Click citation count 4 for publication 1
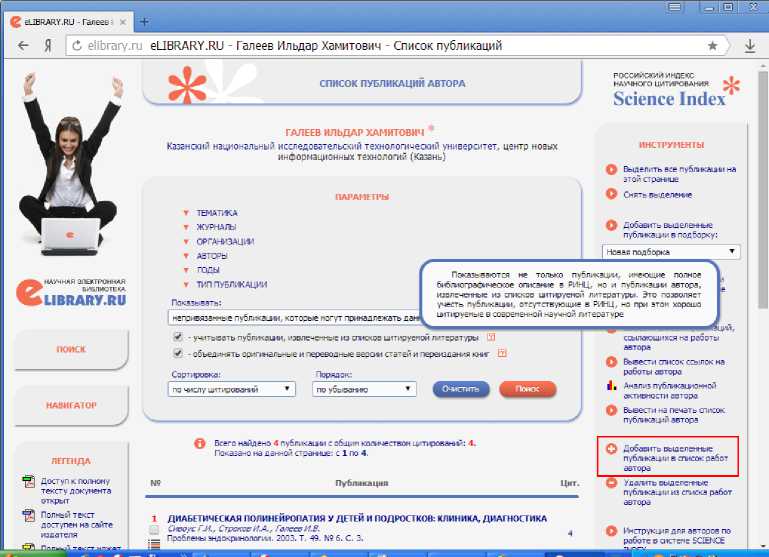Image resolution: width=769 pixels, height=557 pixels. pos(570,532)
